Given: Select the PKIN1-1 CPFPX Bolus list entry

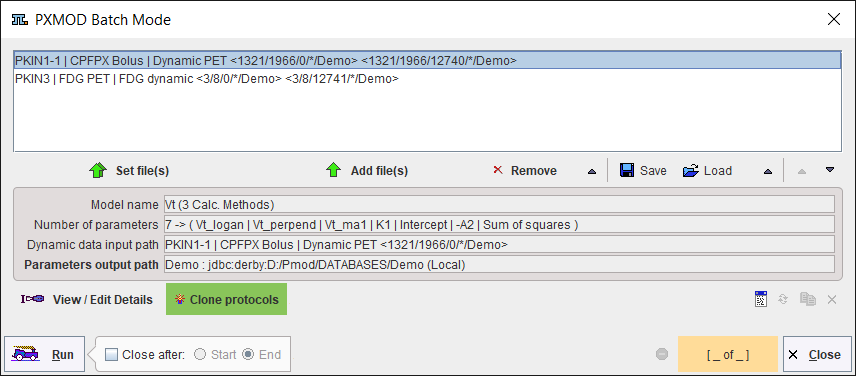Looking at the screenshot, I should tap(427, 61).
